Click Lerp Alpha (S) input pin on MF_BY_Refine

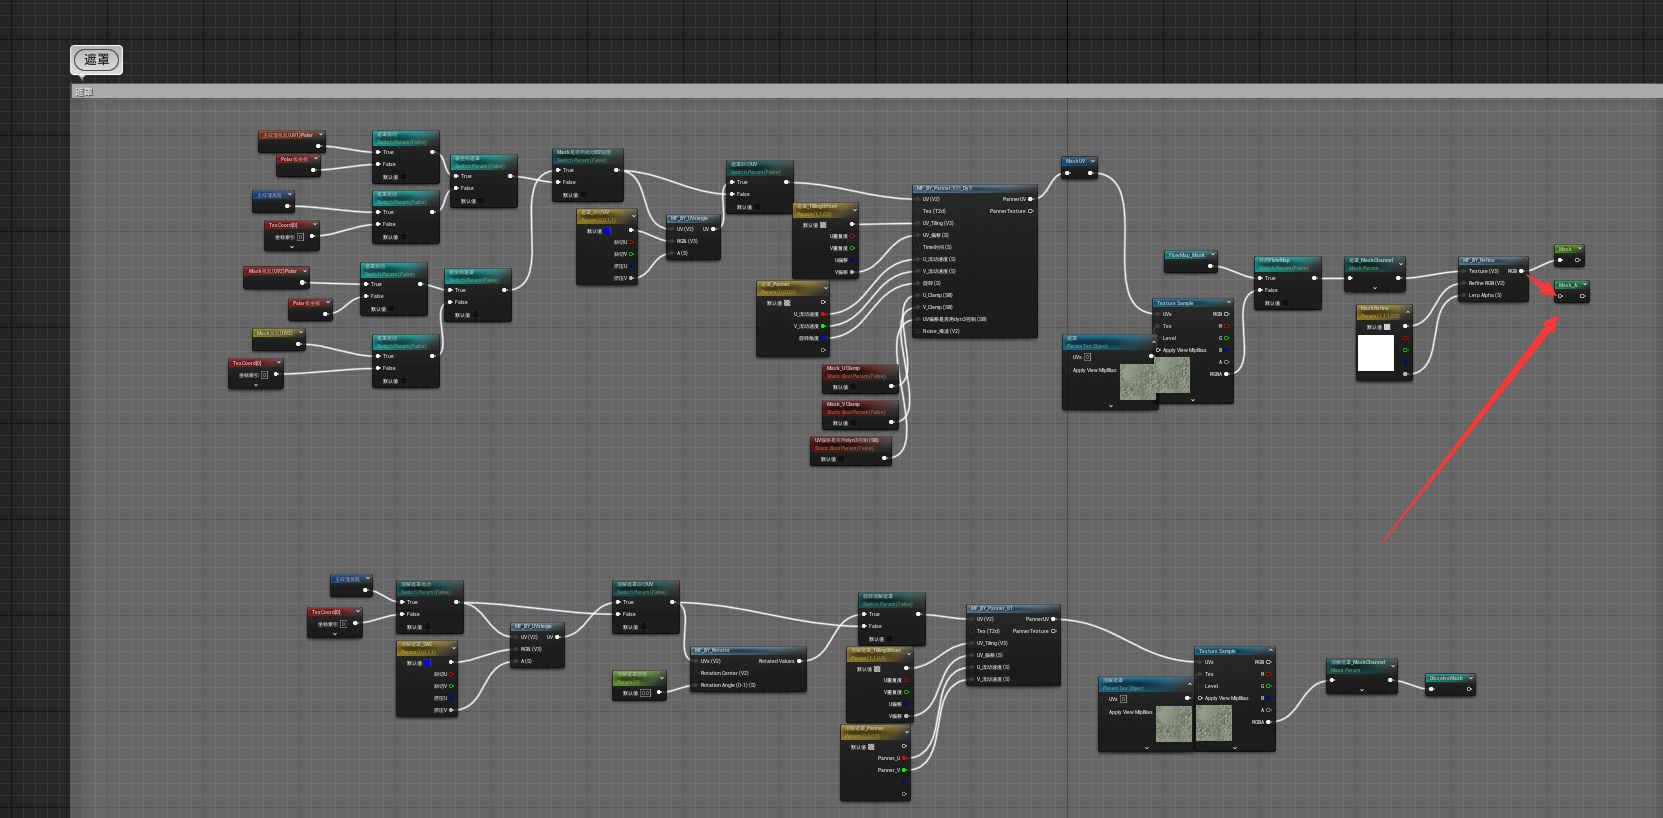(x=1463, y=295)
